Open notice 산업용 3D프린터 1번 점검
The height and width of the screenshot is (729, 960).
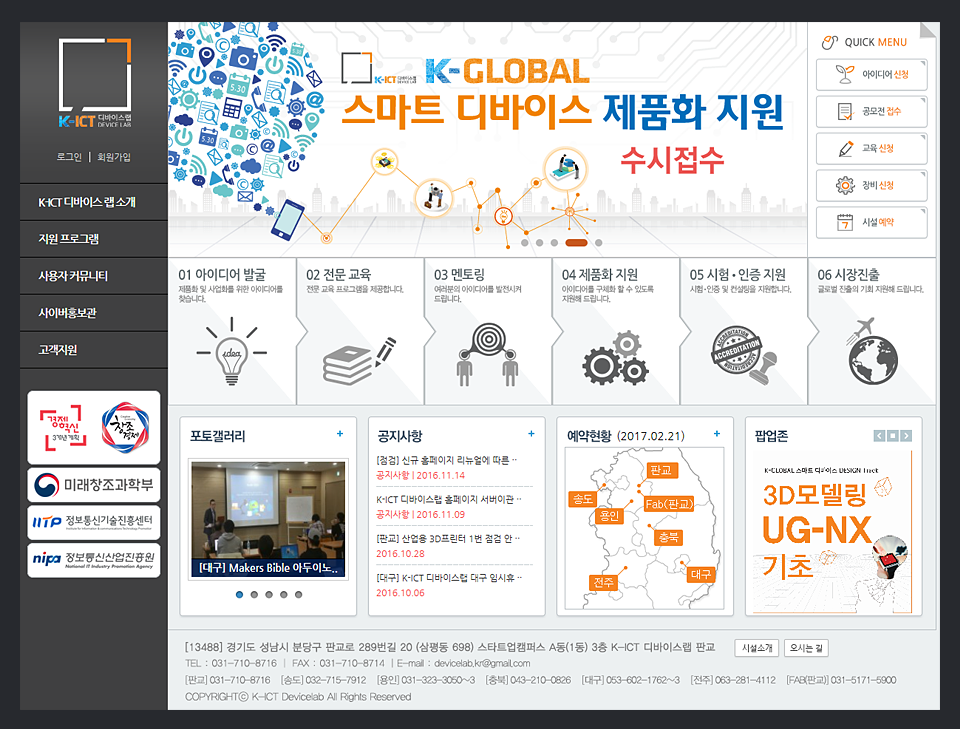click(x=448, y=539)
